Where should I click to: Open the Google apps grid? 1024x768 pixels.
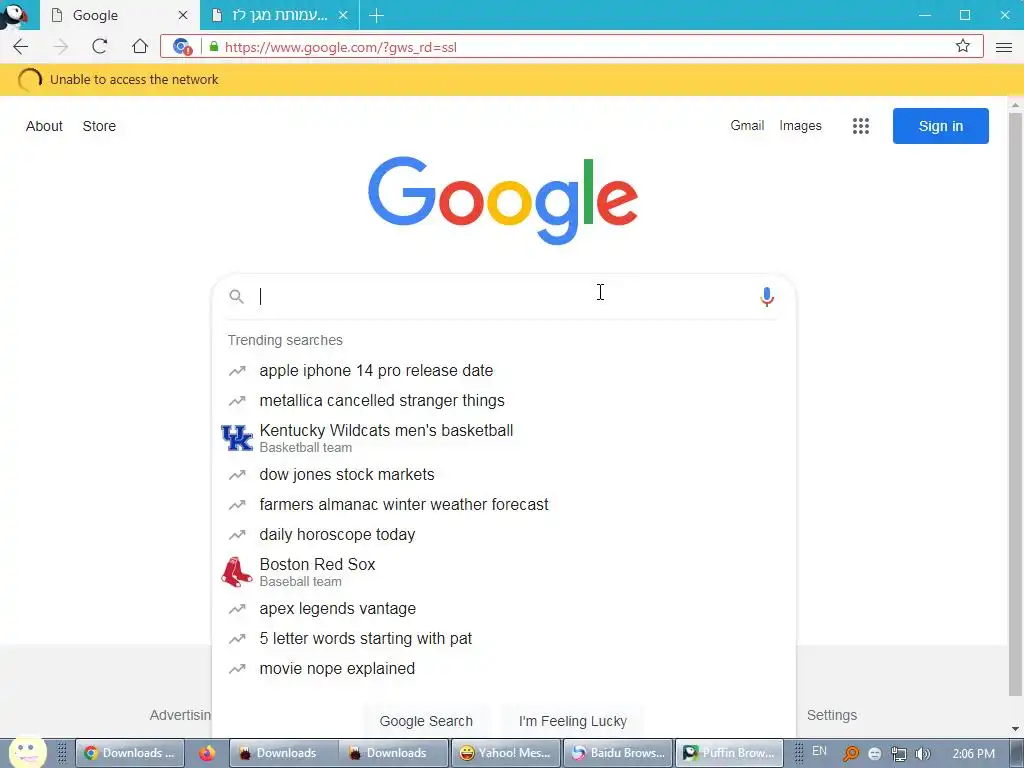(861, 126)
